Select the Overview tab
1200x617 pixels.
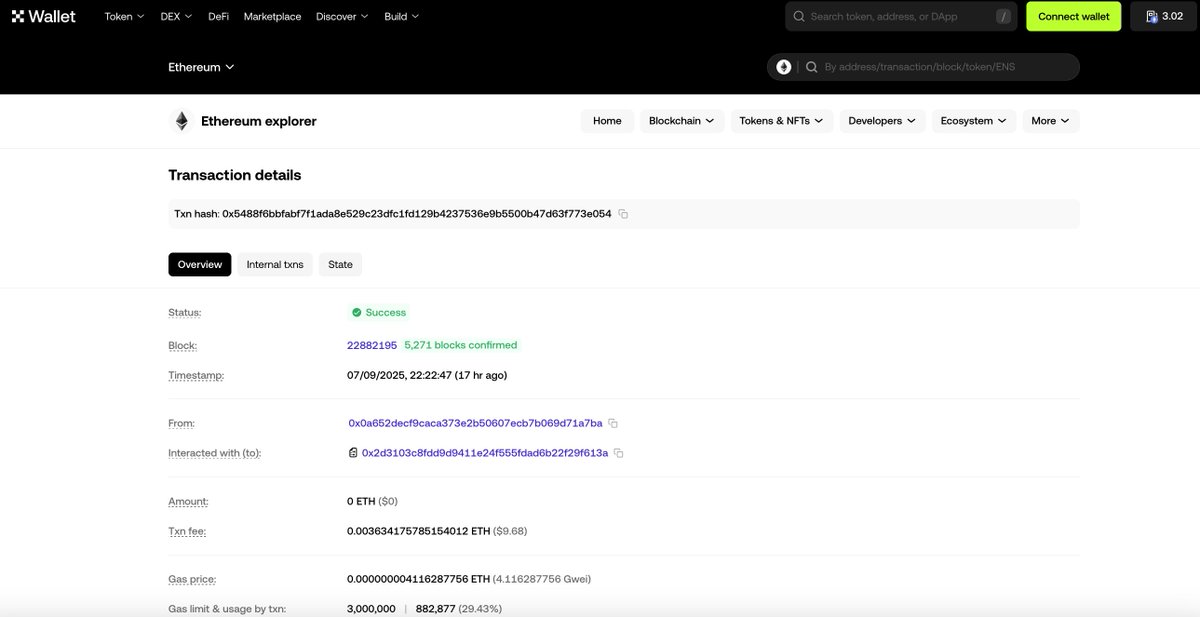pyautogui.click(x=200, y=264)
